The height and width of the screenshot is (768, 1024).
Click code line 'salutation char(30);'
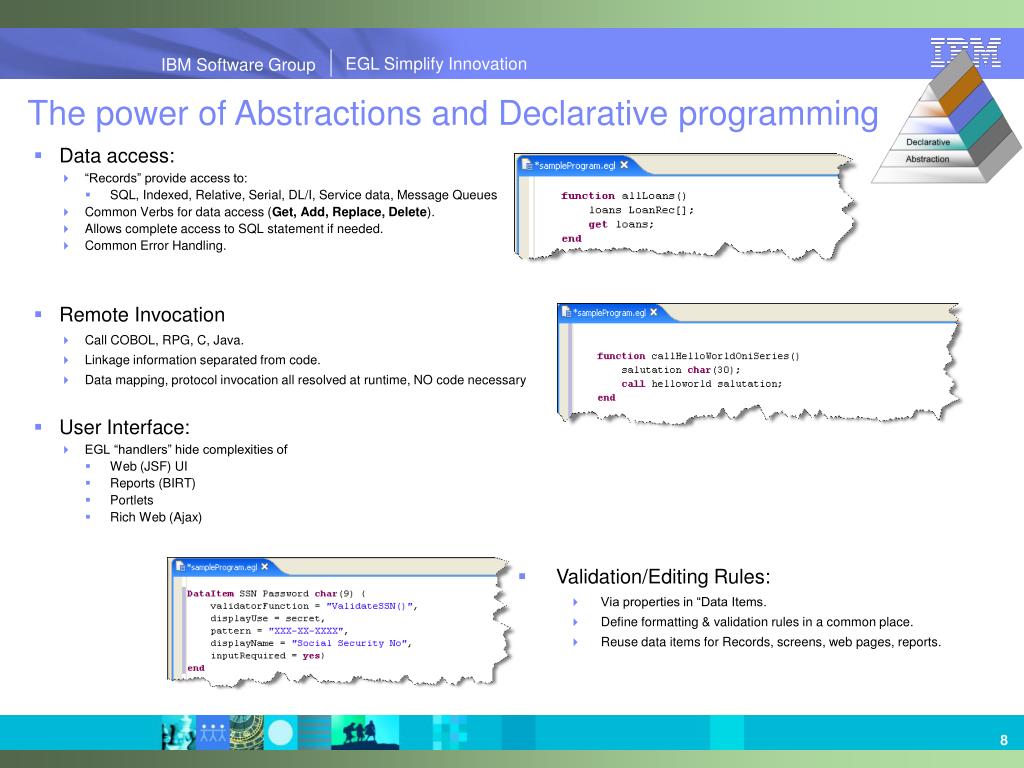click(681, 370)
